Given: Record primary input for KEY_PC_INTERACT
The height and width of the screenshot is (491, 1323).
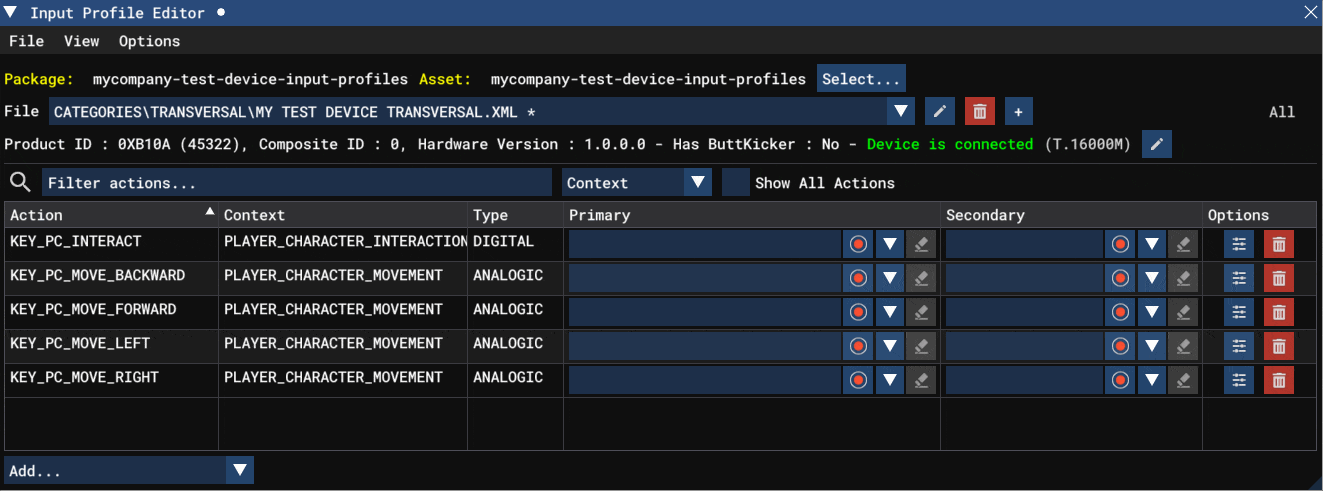Looking at the screenshot, I should pos(858,244).
